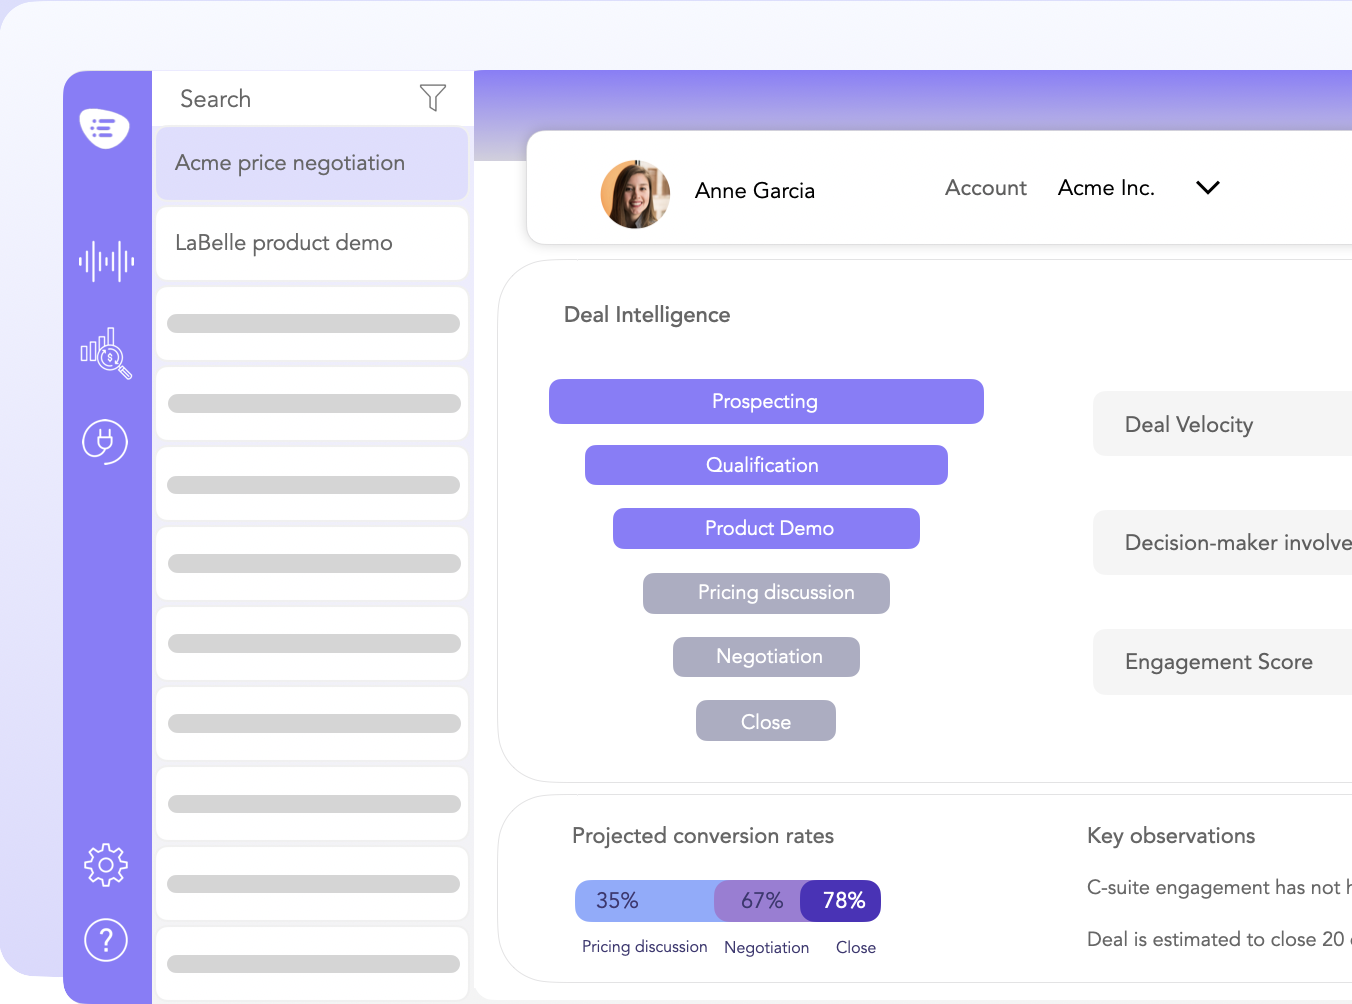Open the Decision-maker involvement card
Viewport: 1352px width, 1004px height.
[x=1222, y=543]
